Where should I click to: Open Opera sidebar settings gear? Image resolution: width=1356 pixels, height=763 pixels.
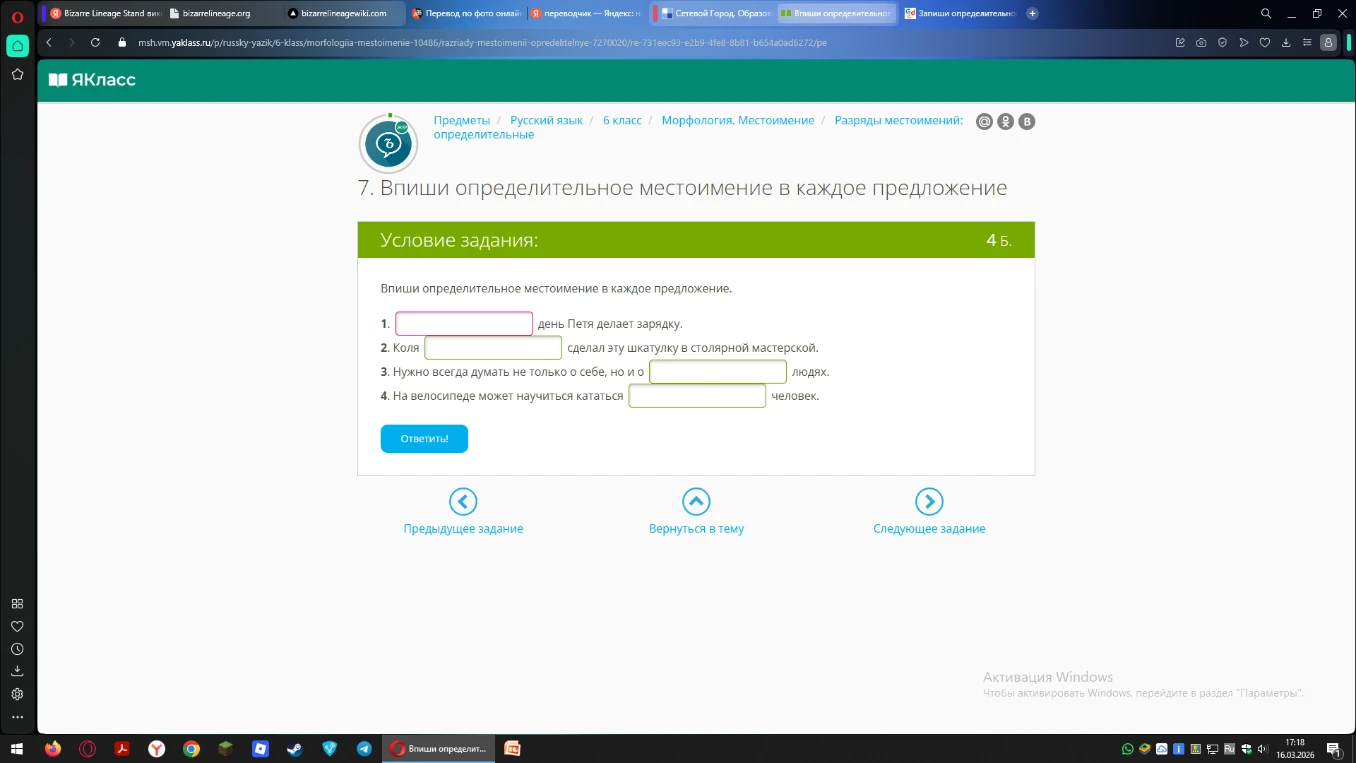coord(17,694)
